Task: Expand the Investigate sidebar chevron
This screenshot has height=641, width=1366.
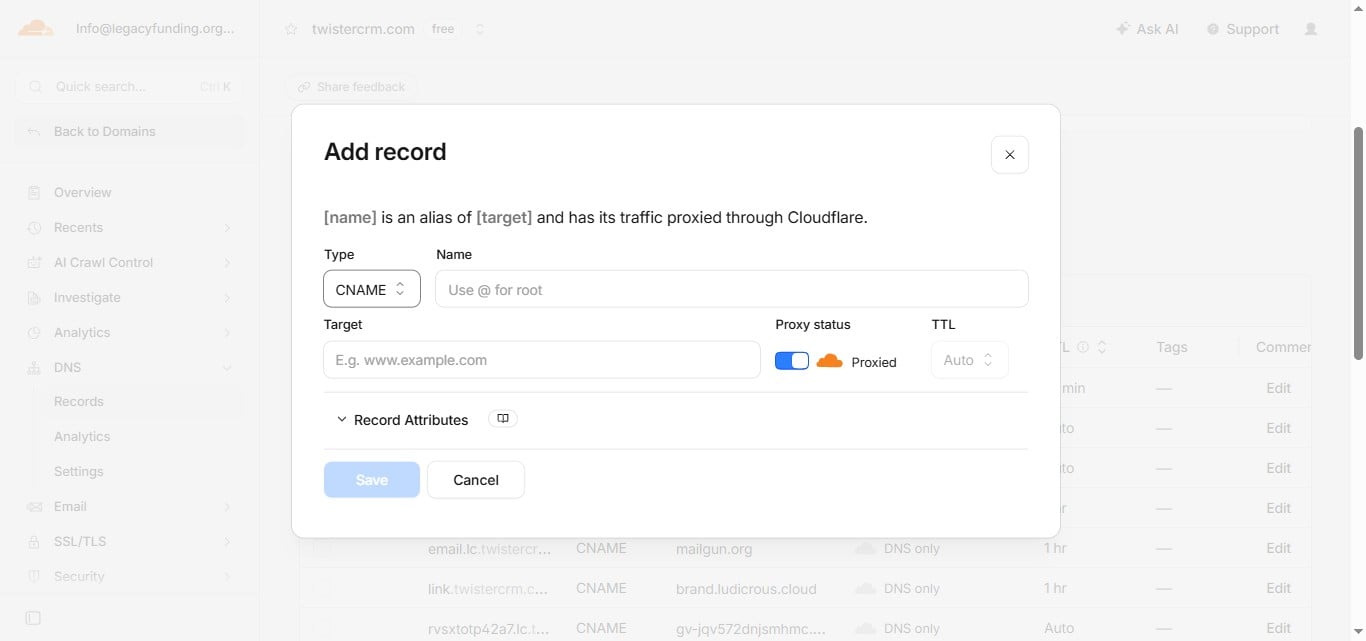Action: pos(227,298)
